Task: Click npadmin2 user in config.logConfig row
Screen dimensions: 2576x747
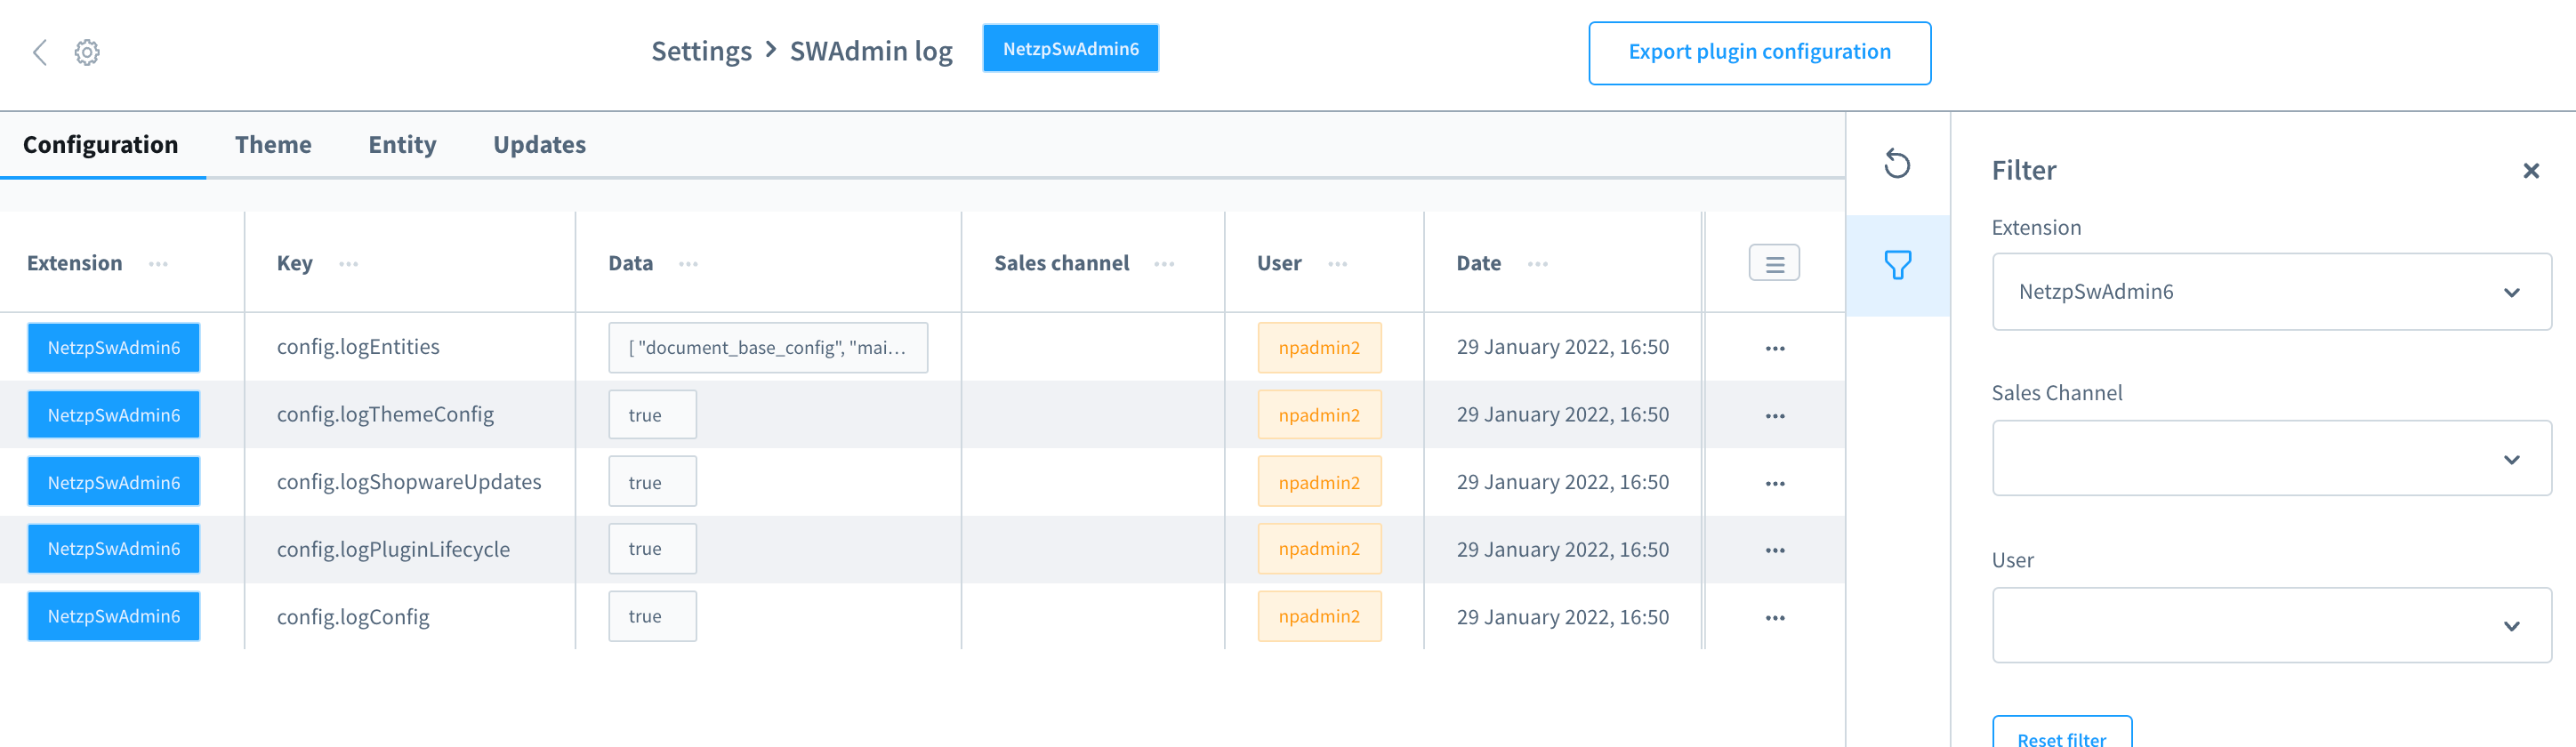Action: [x=1319, y=616]
